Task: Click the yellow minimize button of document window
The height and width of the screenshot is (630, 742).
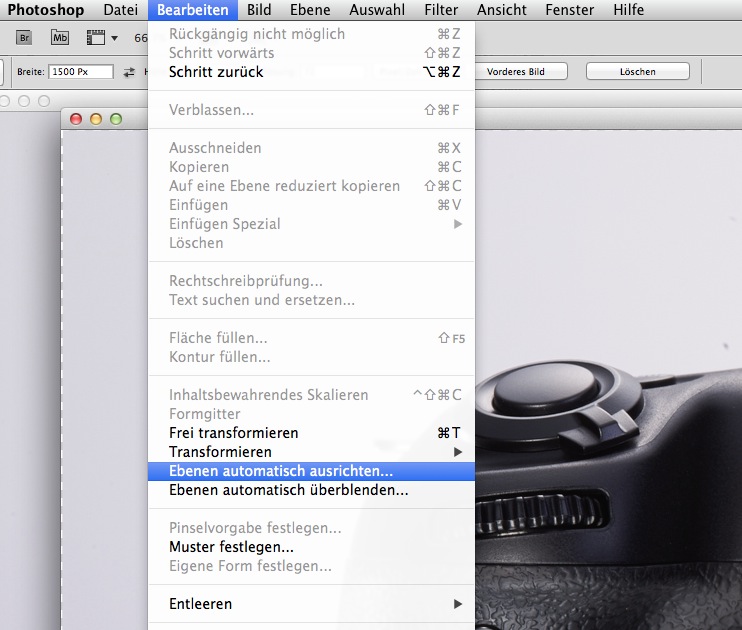Action: [x=96, y=119]
